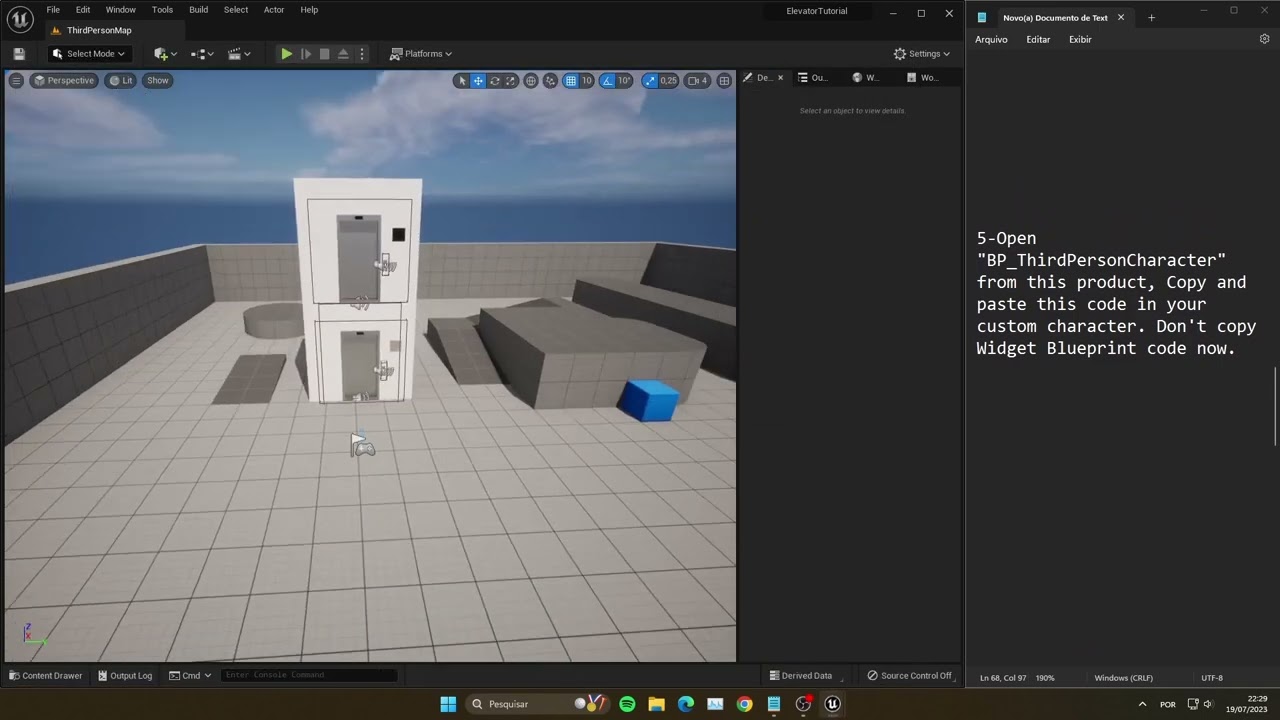The width and height of the screenshot is (1280, 720).
Task: Toggle world or local coordinate system globe
Action: pyautogui.click(x=531, y=81)
